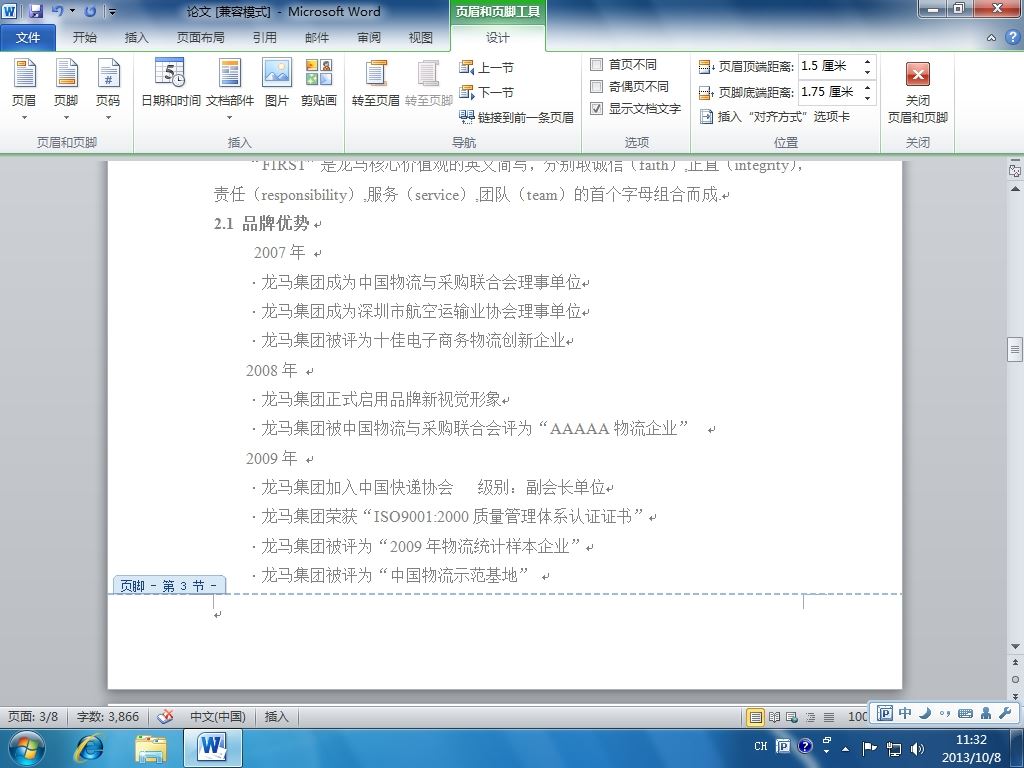This screenshot has height=768, width=1024.
Task: Toggle 链接到前一条页眉 link to previous
Action: click(x=517, y=117)
